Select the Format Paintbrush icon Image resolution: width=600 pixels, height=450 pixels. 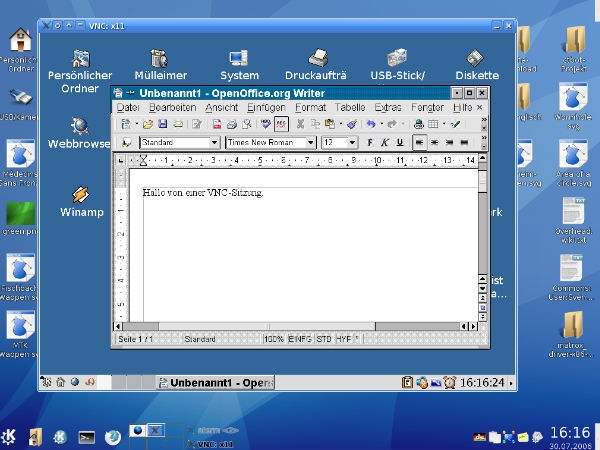(x=352, y=124)
